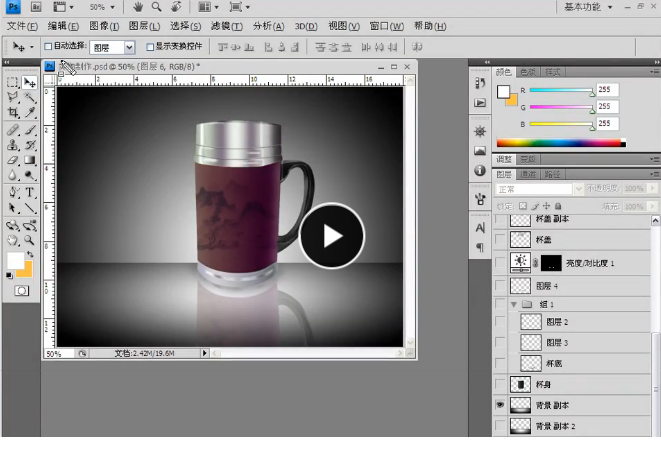661x460 pixels.
Task: Select the History Brush tool
Action: coord(30,145)
